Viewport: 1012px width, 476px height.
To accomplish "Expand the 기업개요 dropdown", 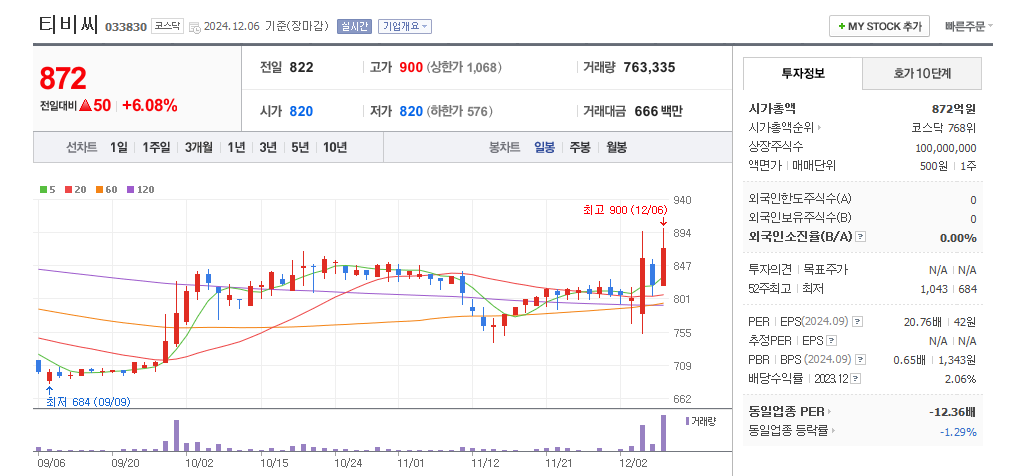I will pos(405,26).
